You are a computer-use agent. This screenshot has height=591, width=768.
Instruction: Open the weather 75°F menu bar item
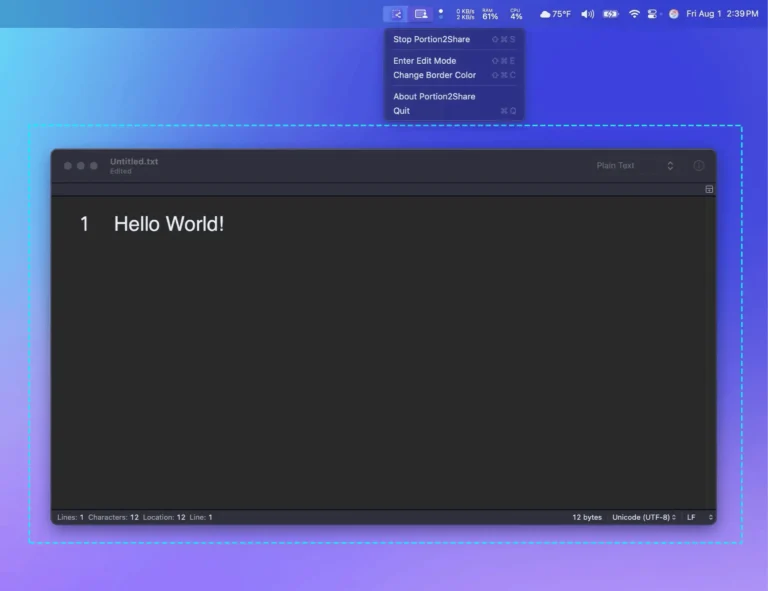555,14
